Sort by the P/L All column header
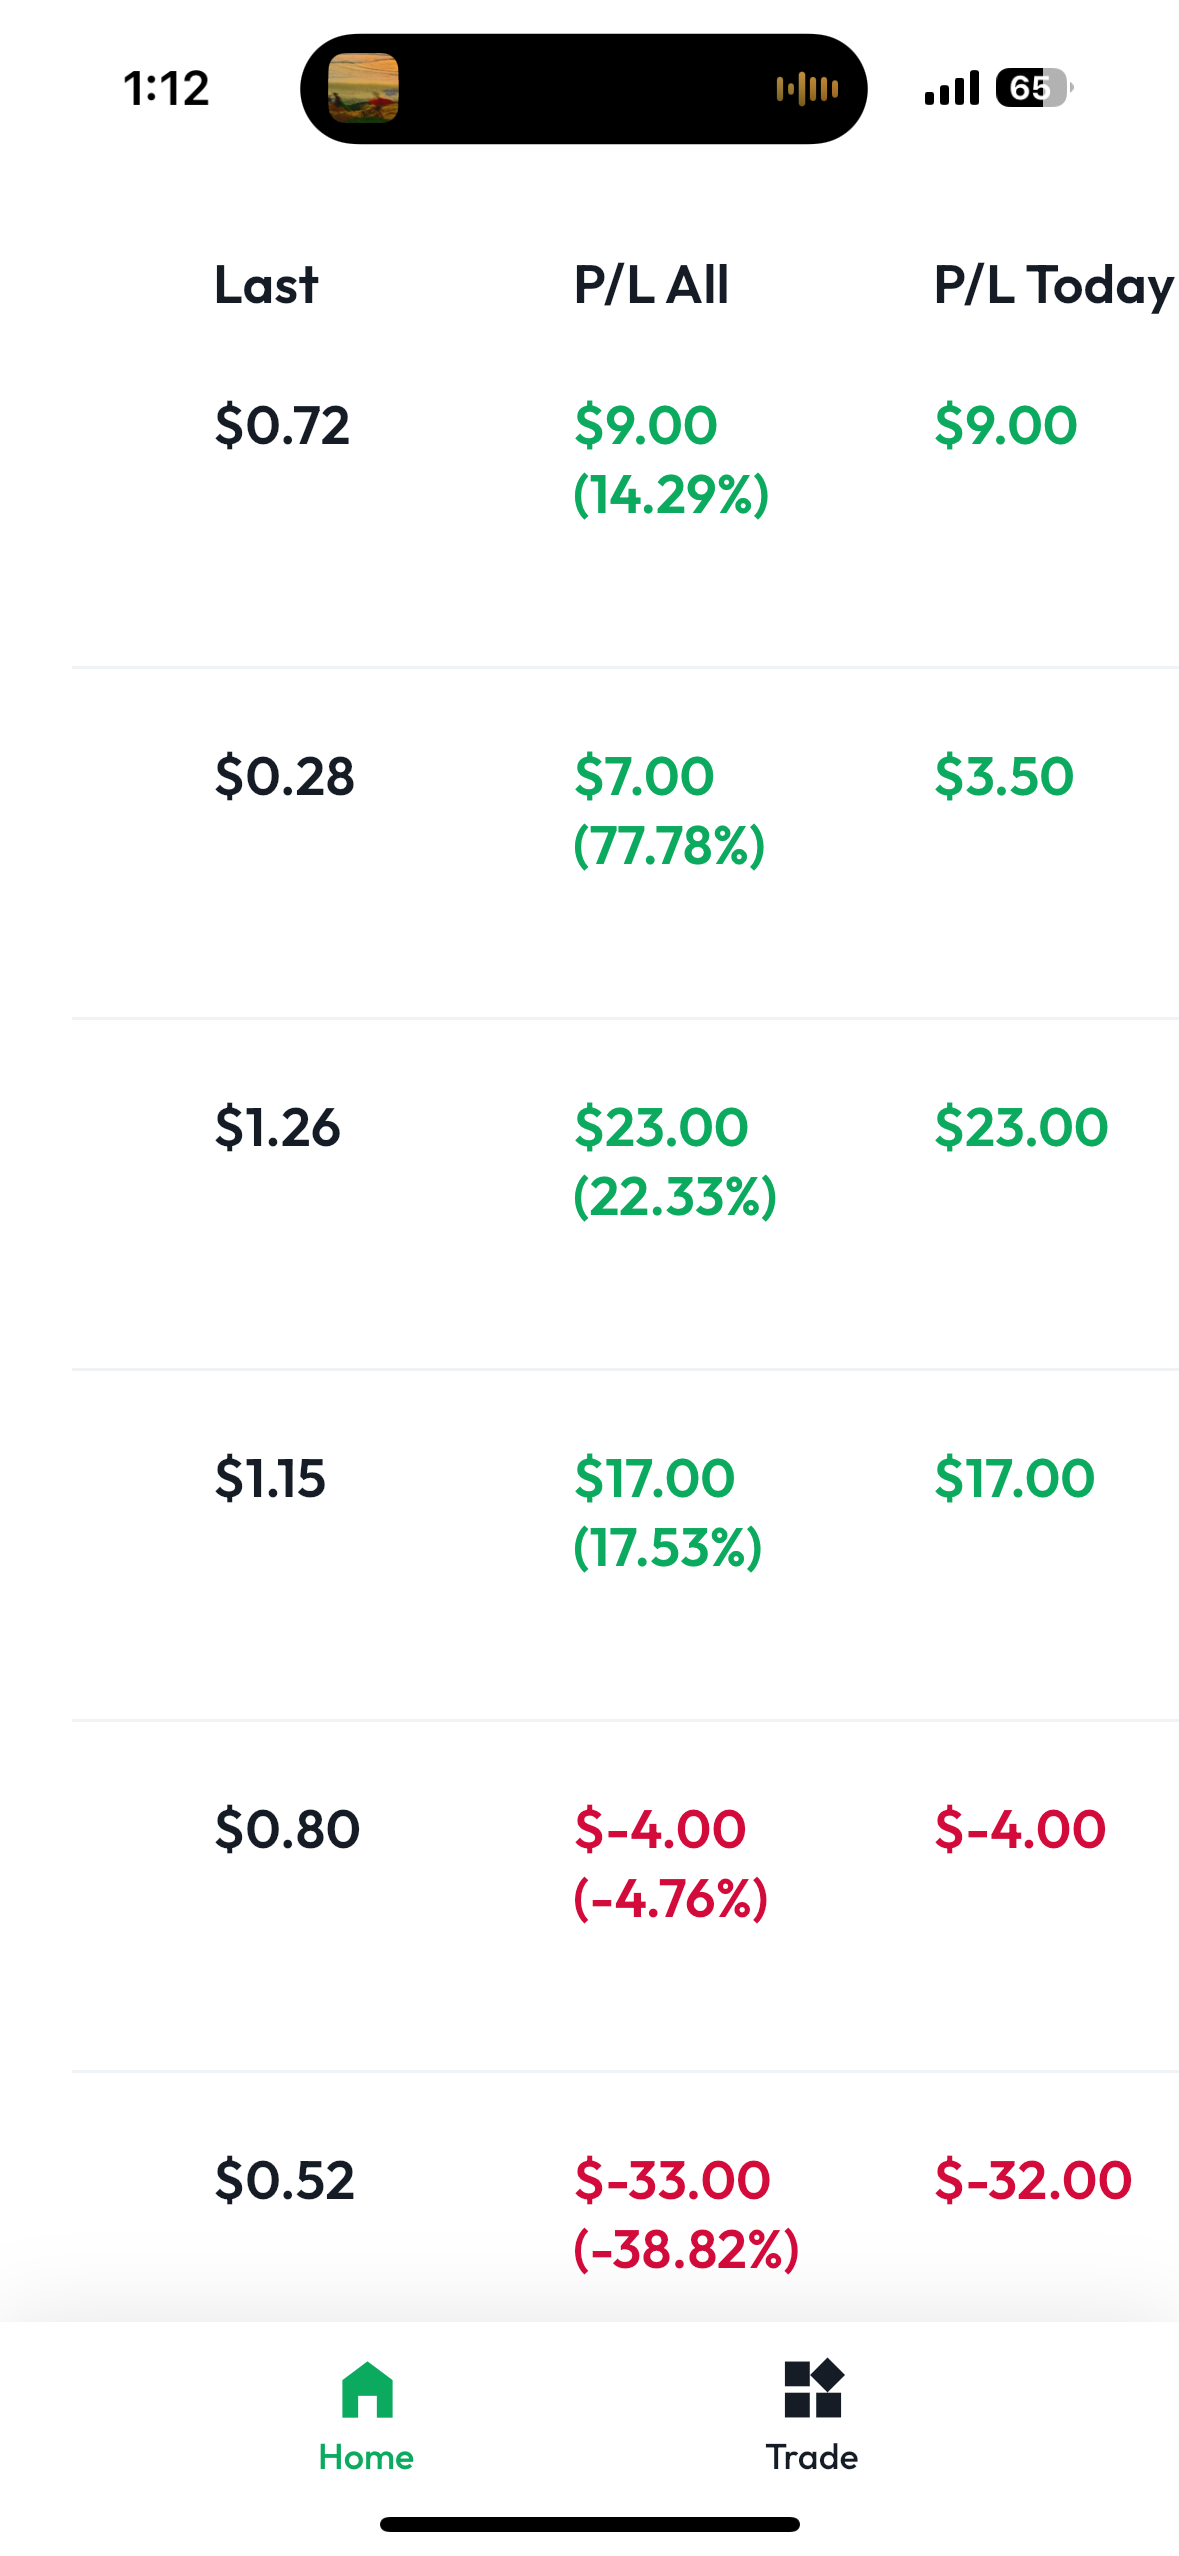The image size is (1179, 2556). (651, 285)
